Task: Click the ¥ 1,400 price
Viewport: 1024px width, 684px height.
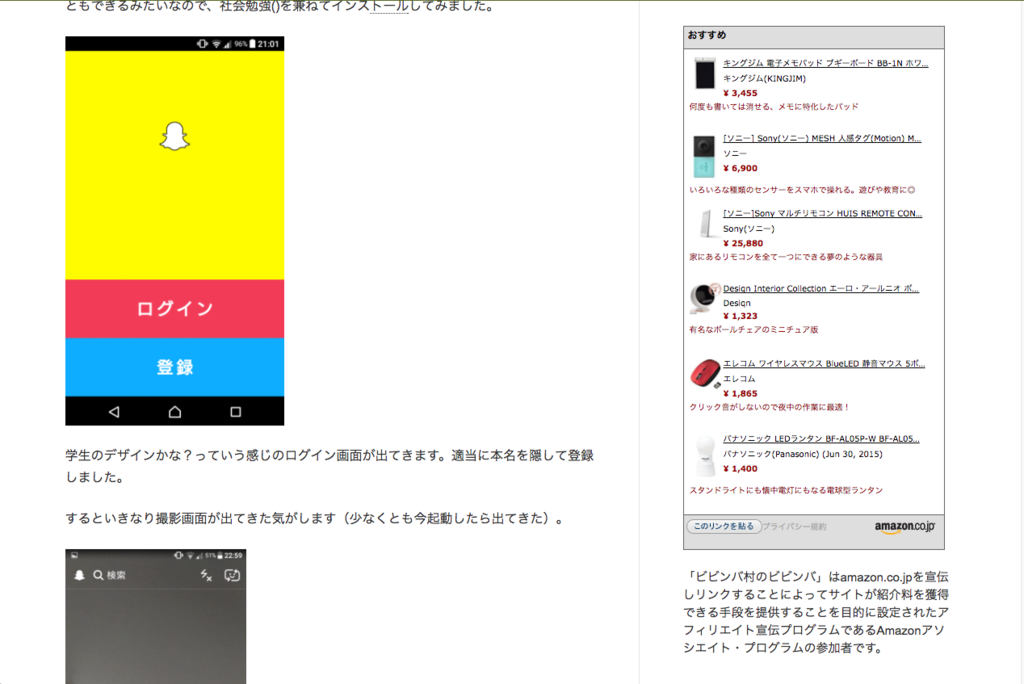Action: pyautogui.click(x=740, y=468)
